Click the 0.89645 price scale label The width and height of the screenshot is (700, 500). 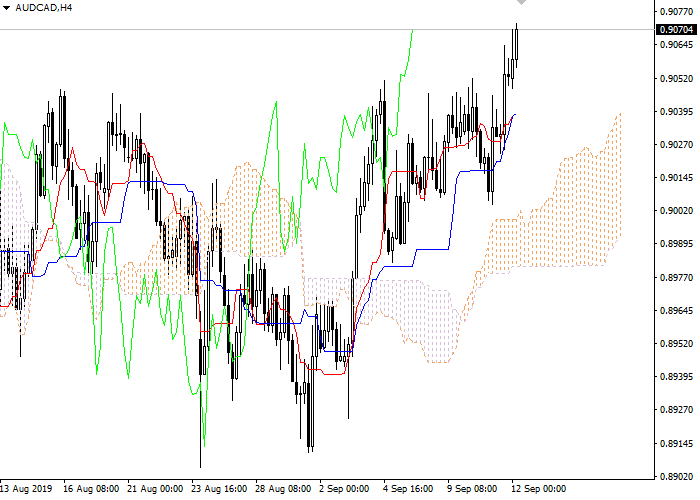676,310
